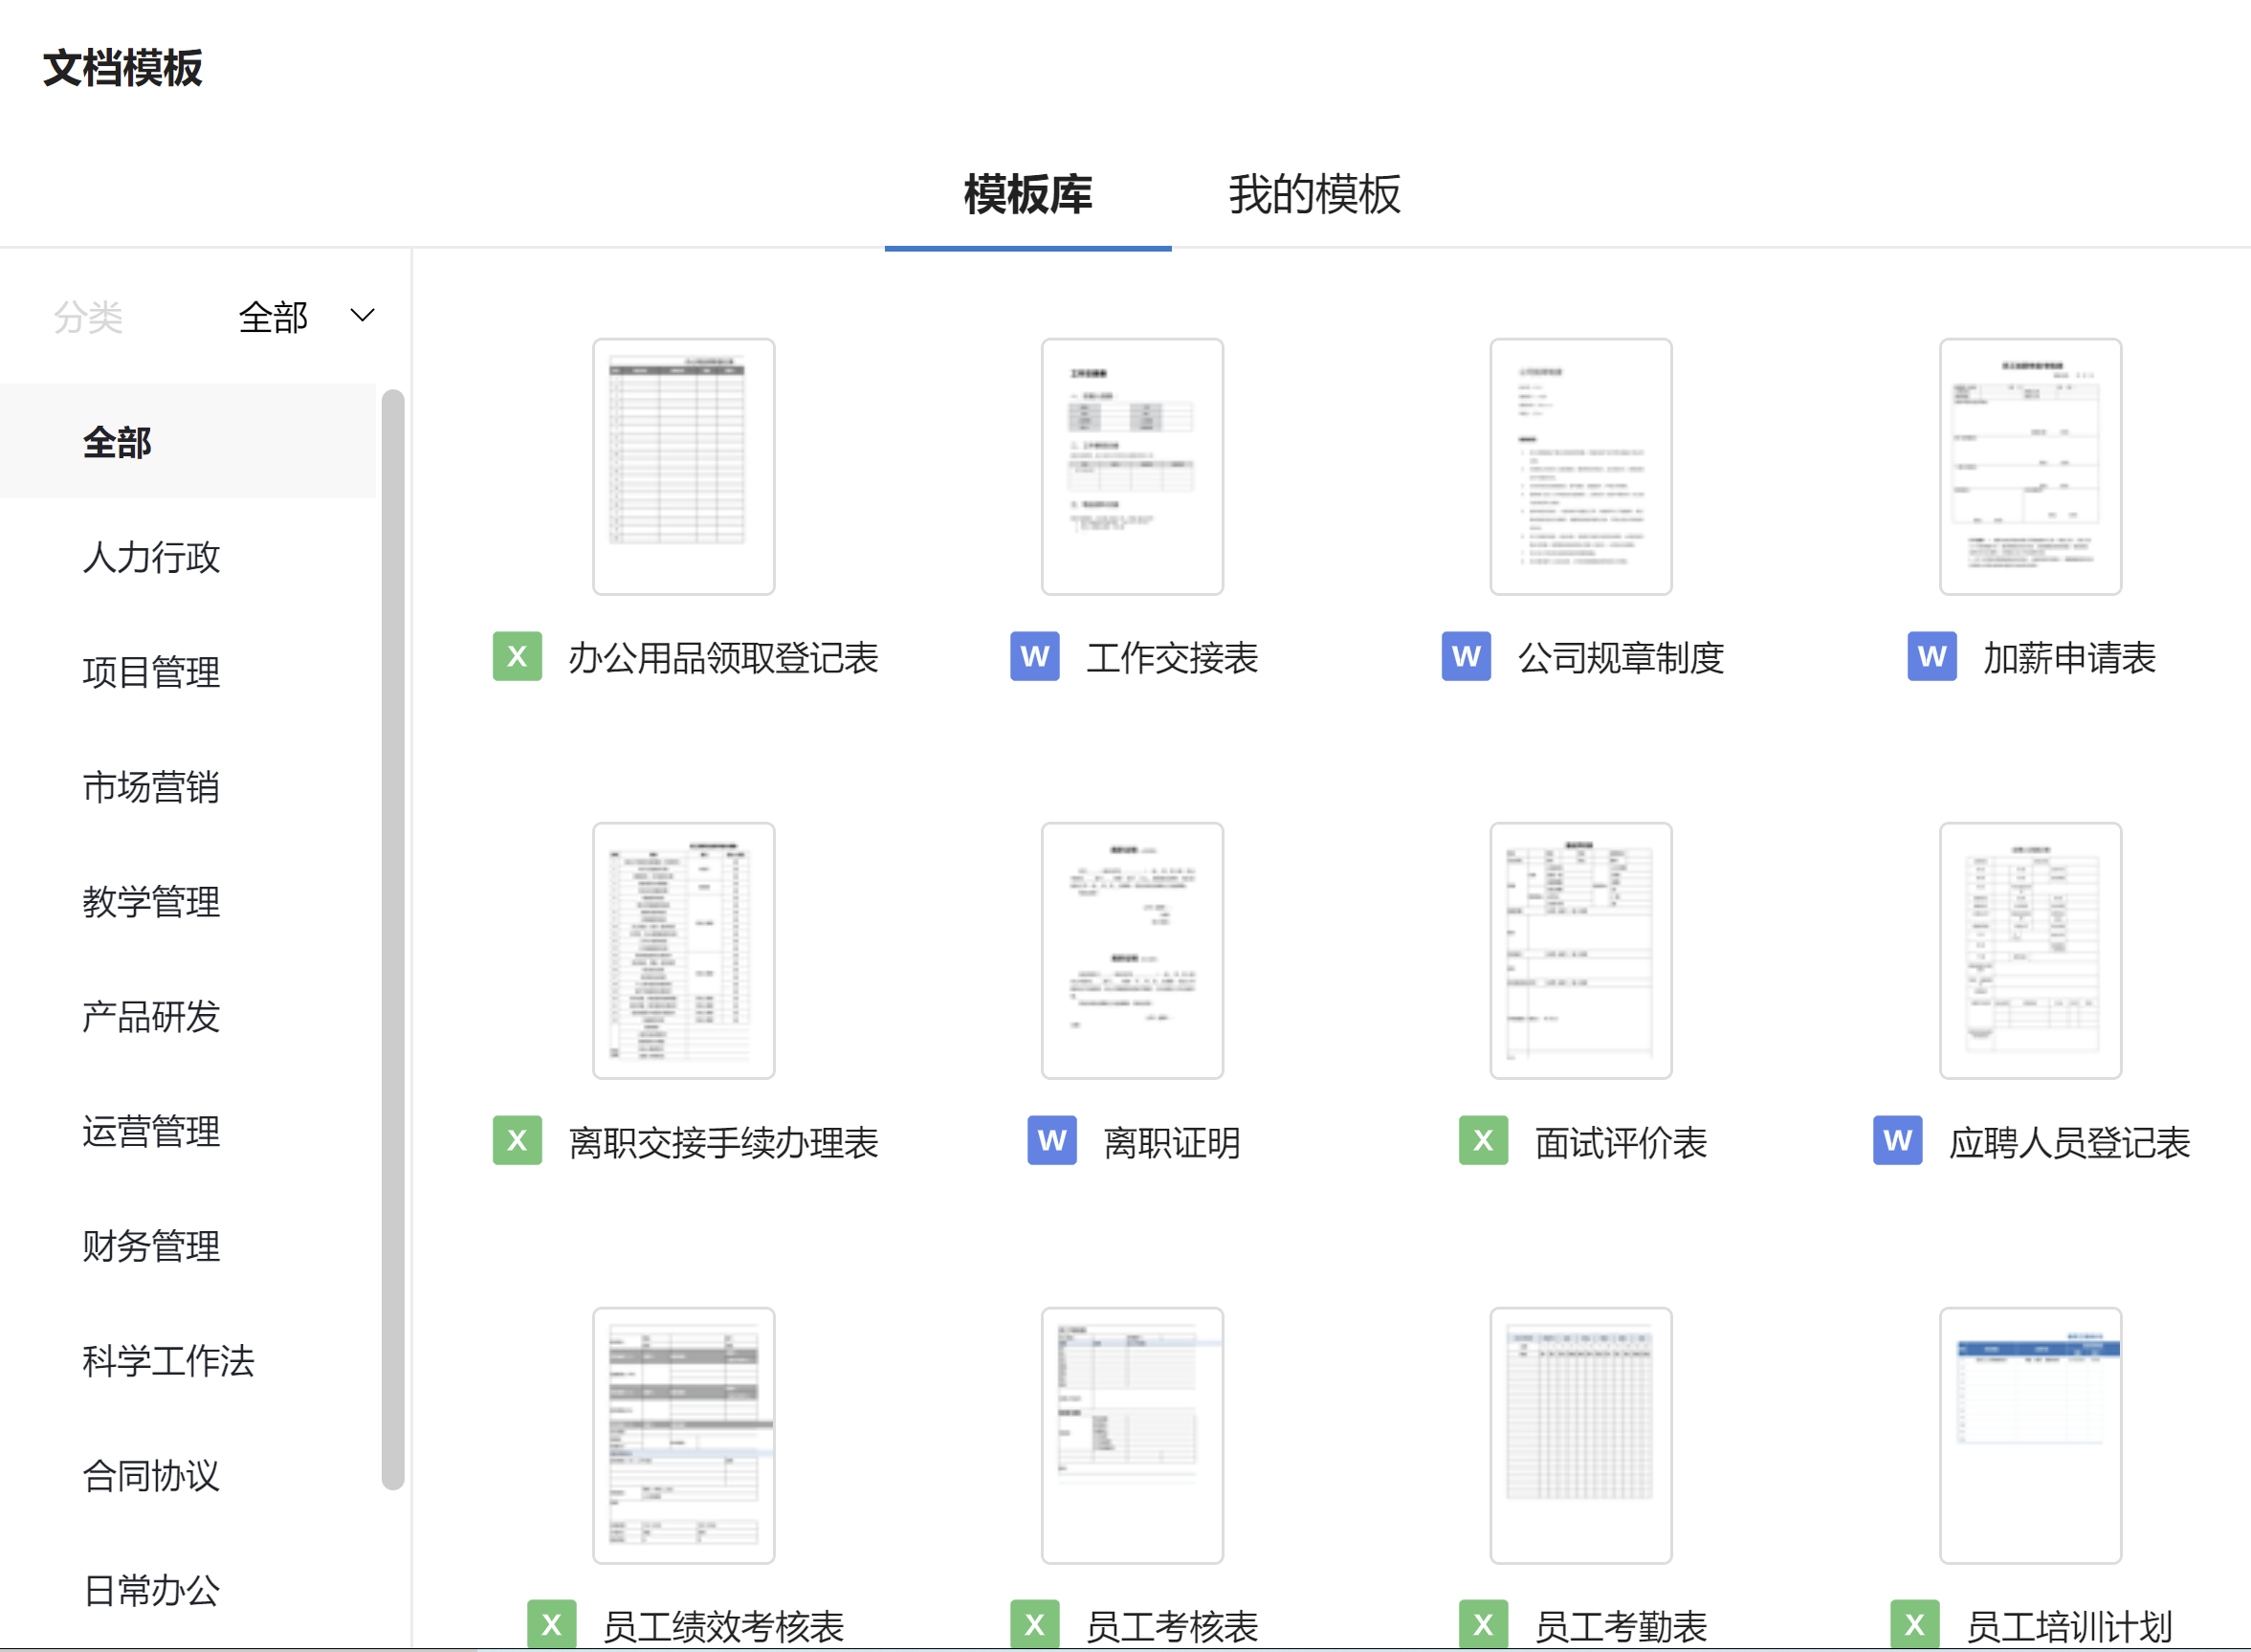
Task: Click the 员工考核表 title text
Action: pyautogui.click(x=1172, y=1626)
